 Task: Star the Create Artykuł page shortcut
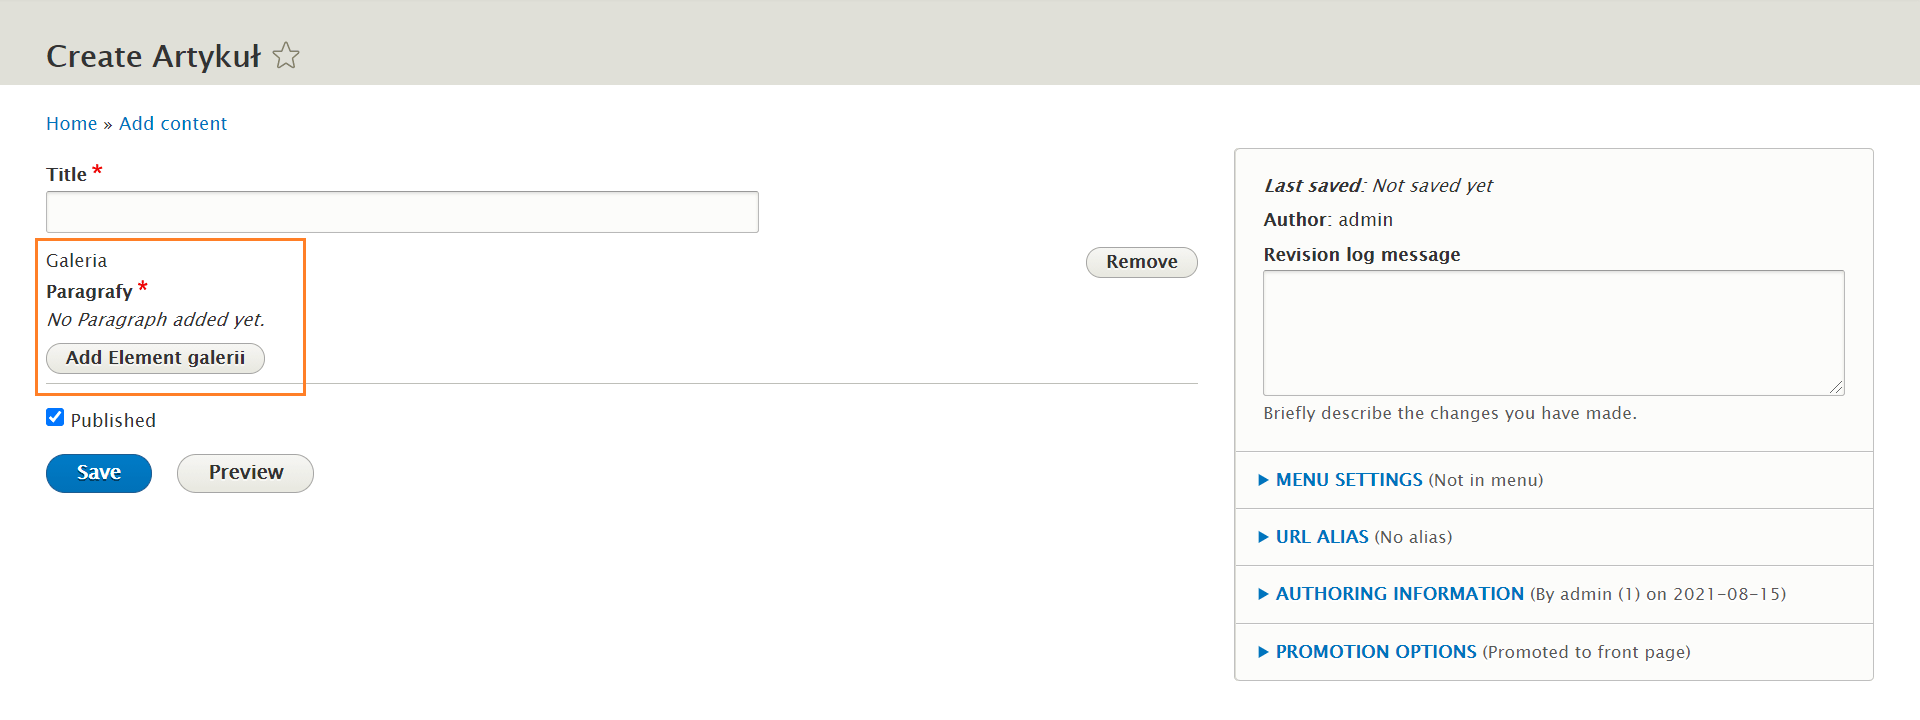click(x=286, y=55)
